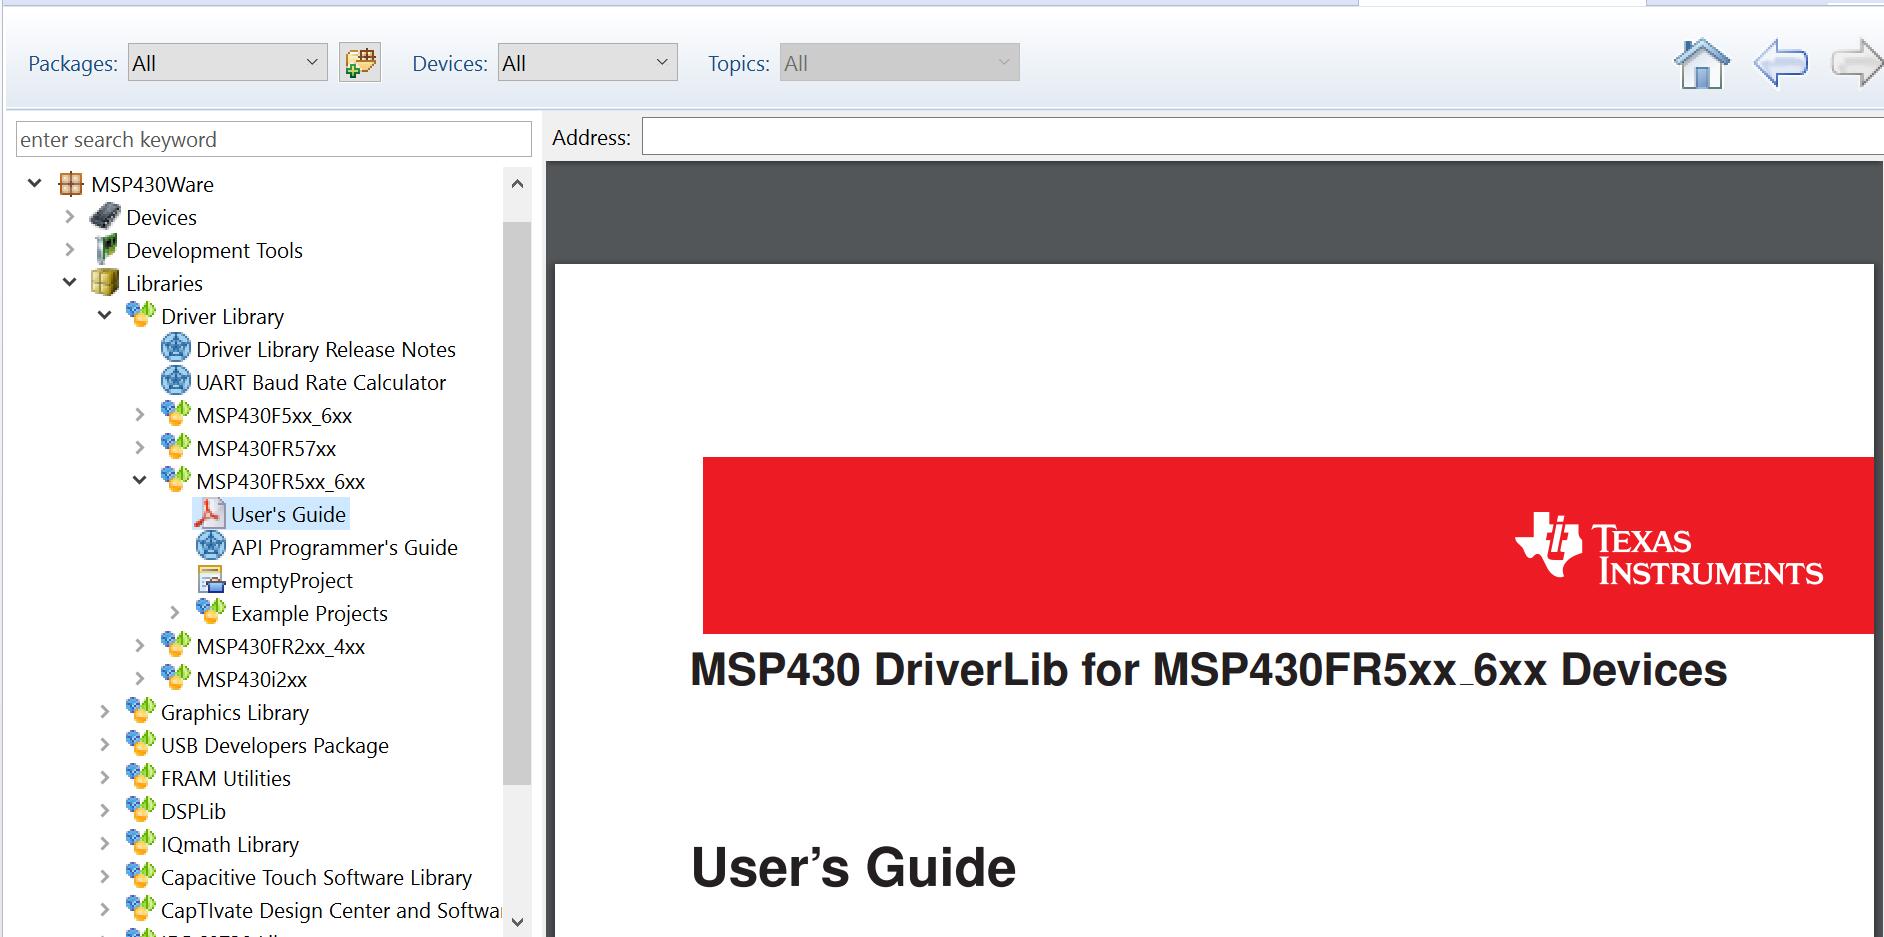The width and height of the screenshot is (1884, 937).
Task: Click the Development Tools board icon
Action: pyautogui.click(x=105, y=250)
